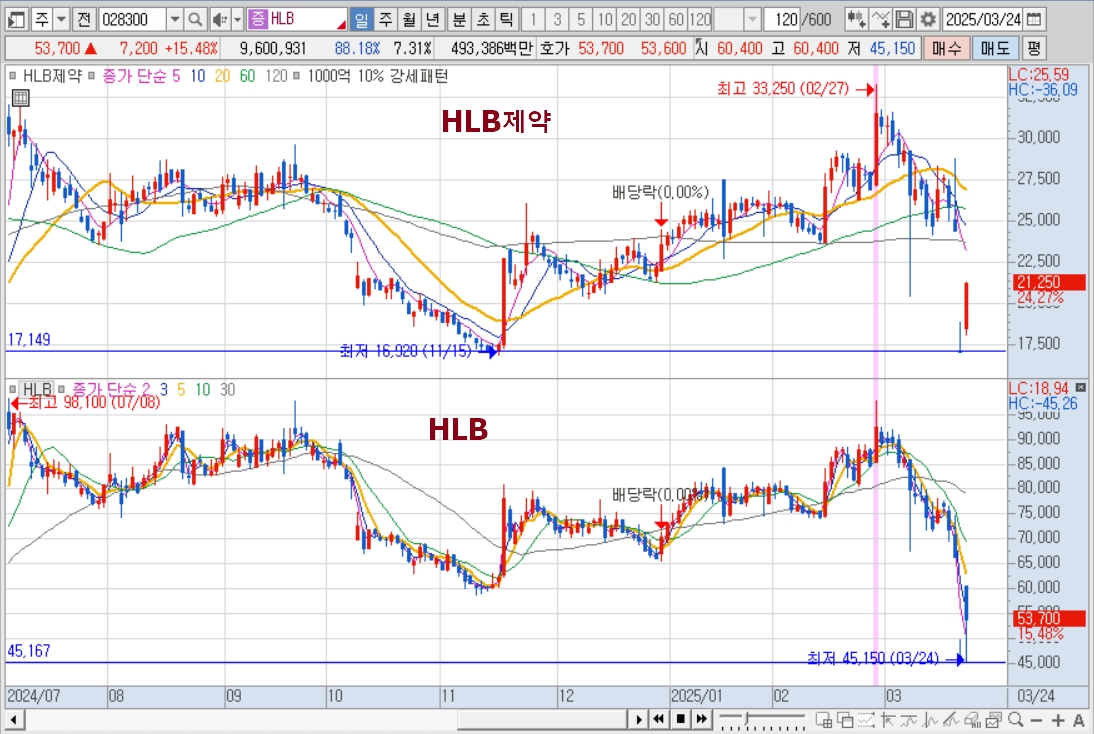Open chart settings gear icon

pyautogui.click(x=928, y=20)
